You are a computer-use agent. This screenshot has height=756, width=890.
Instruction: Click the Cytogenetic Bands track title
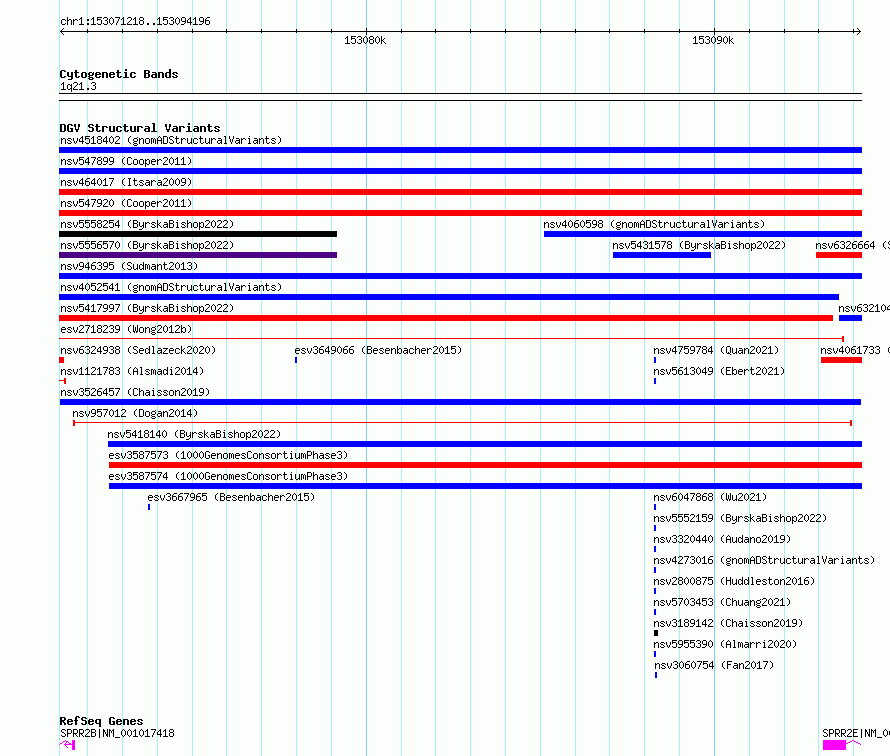119,74
